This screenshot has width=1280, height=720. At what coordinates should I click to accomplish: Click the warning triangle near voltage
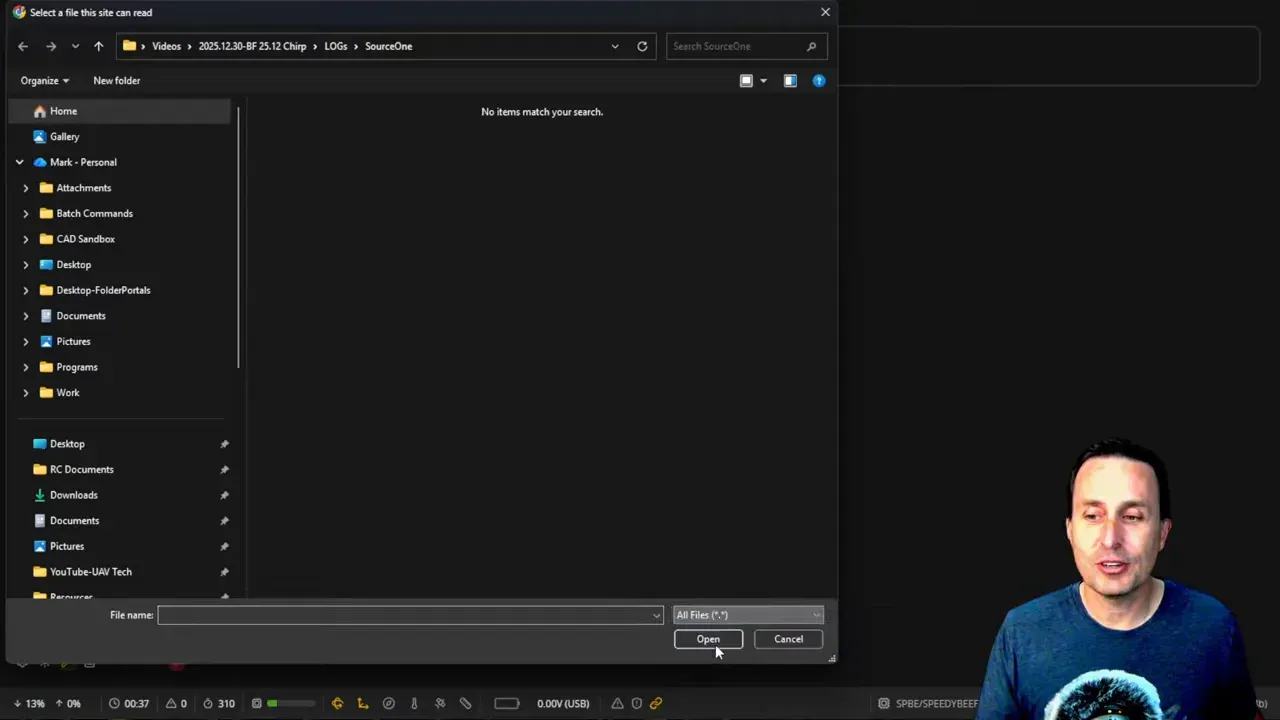617,703
